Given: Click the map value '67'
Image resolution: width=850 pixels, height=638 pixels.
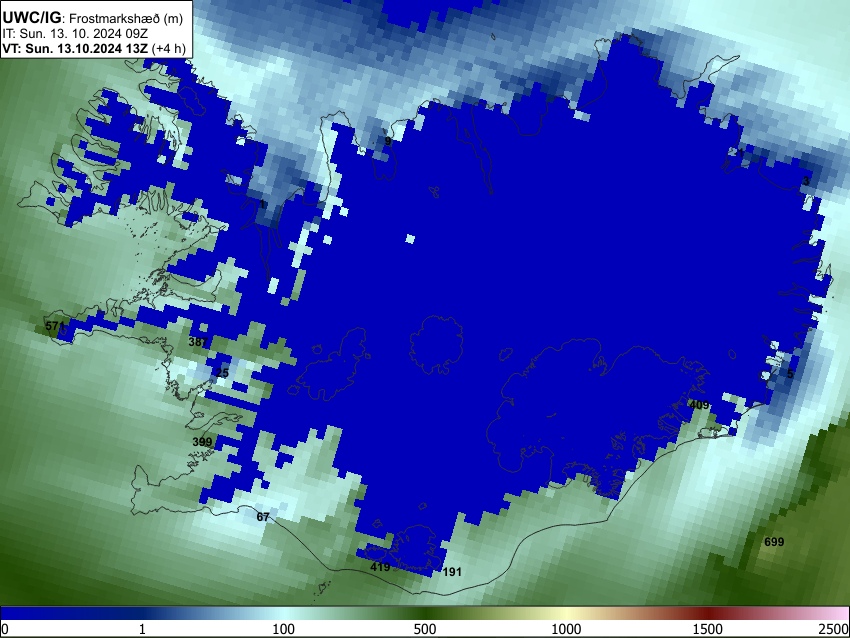Looking at the screenshot, I should point(263,517).
